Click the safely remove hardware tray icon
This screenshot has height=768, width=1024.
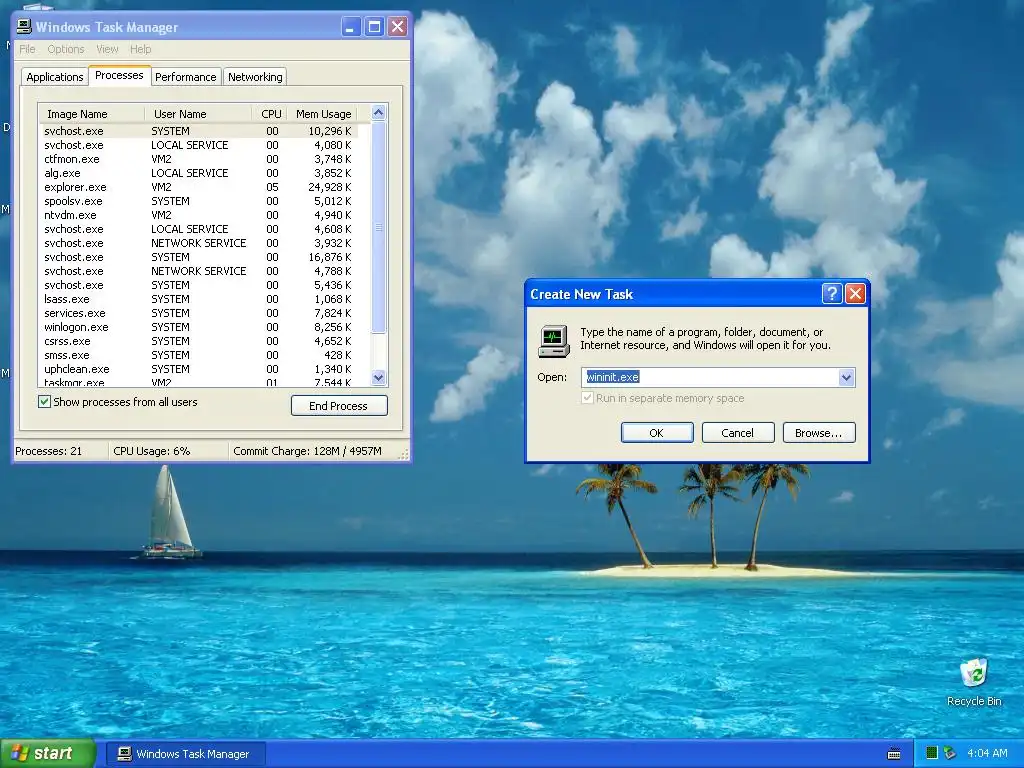click(x=950, y=753)
